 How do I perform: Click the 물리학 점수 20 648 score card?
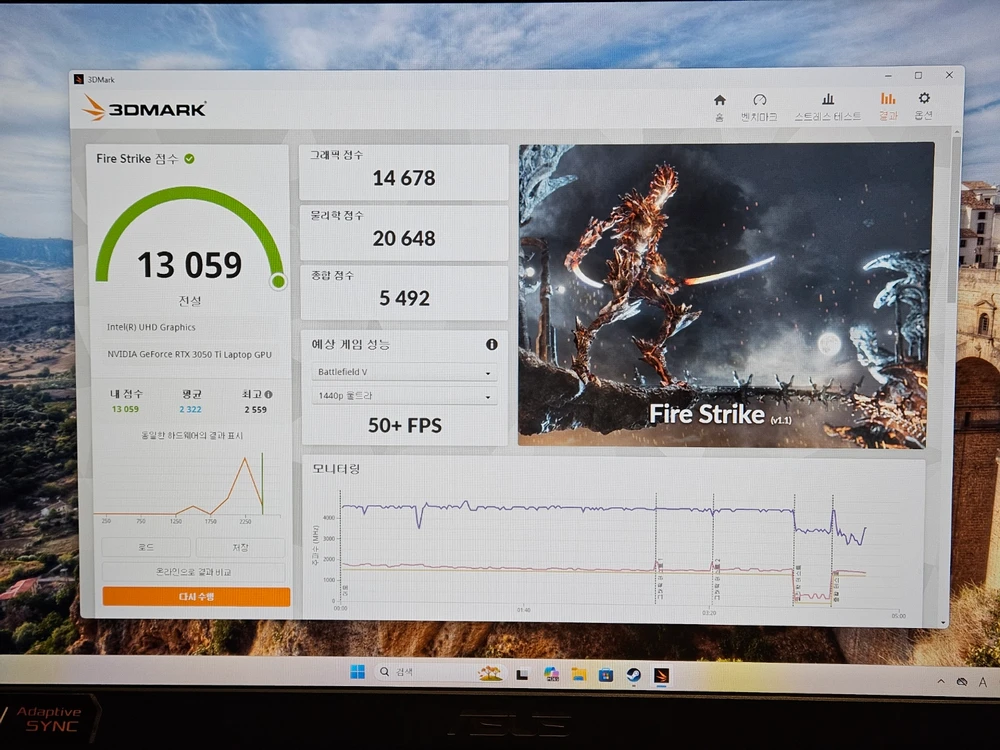click(404, 233)
